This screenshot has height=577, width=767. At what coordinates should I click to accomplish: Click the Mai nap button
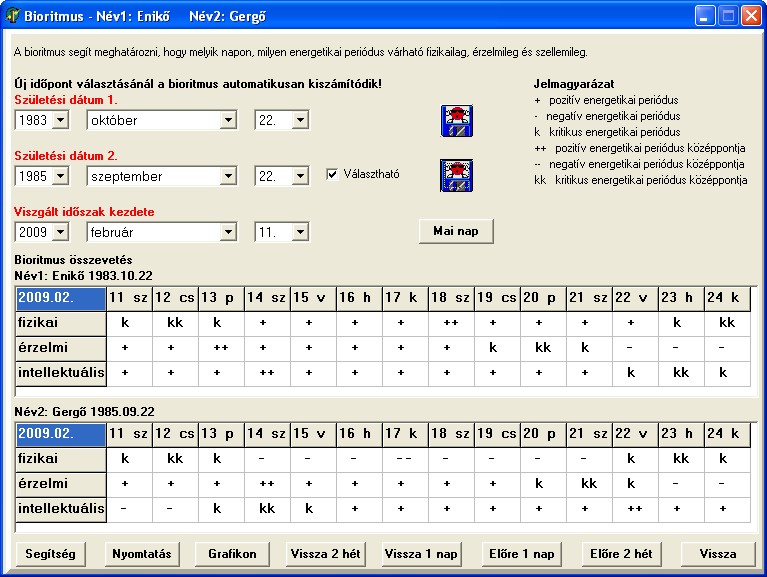coord(456,231)
